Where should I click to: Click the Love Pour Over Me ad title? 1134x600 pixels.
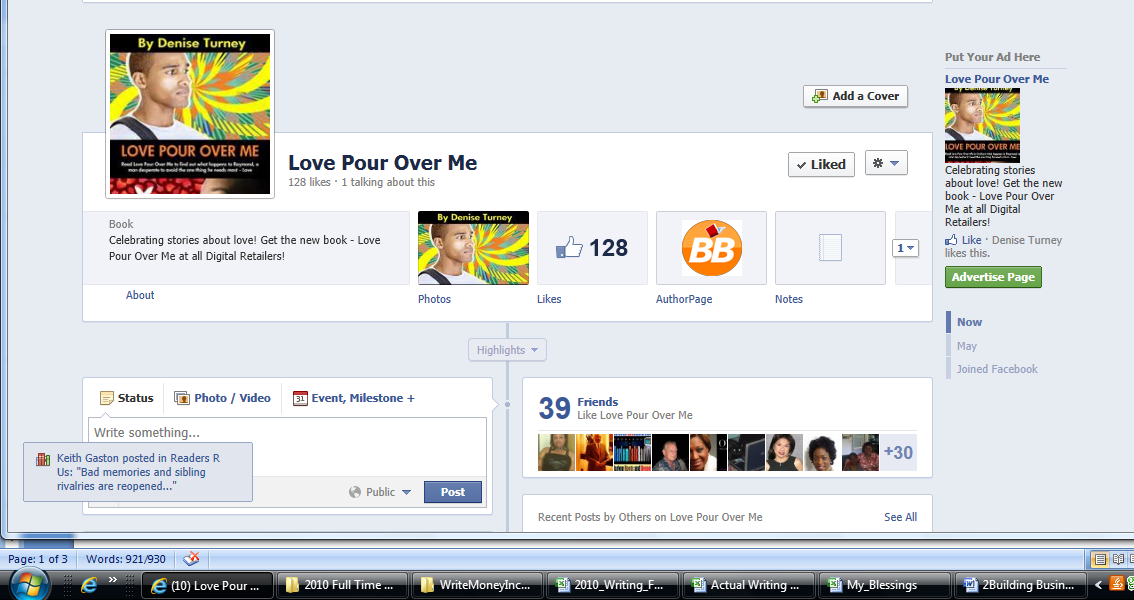pyautogui.click(x=997, y=79)
